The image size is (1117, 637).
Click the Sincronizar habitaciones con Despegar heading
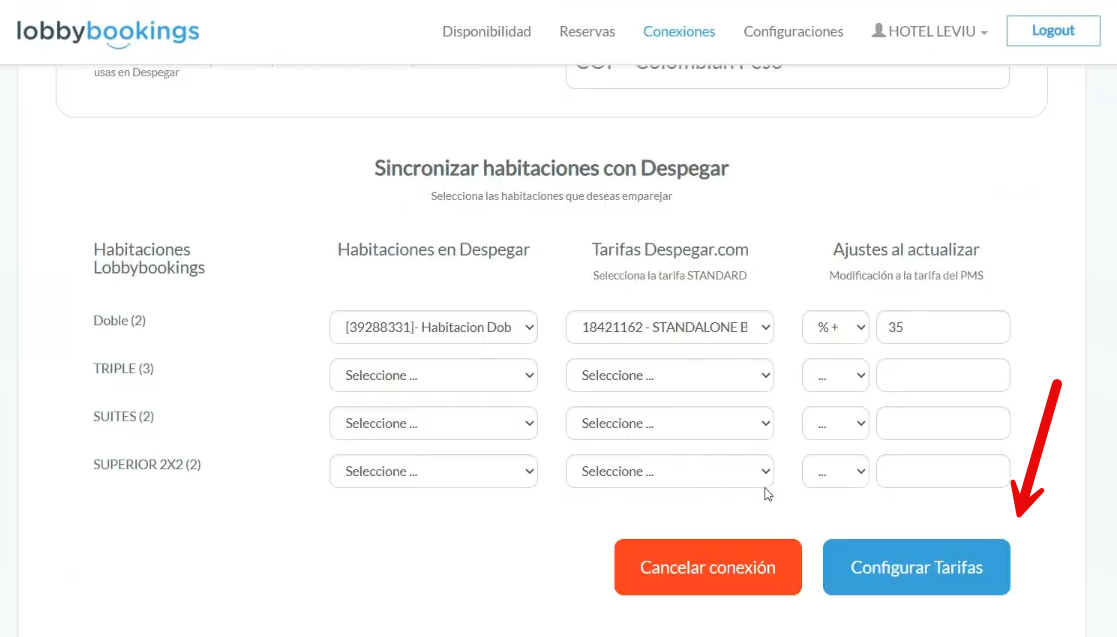point(551,168)
